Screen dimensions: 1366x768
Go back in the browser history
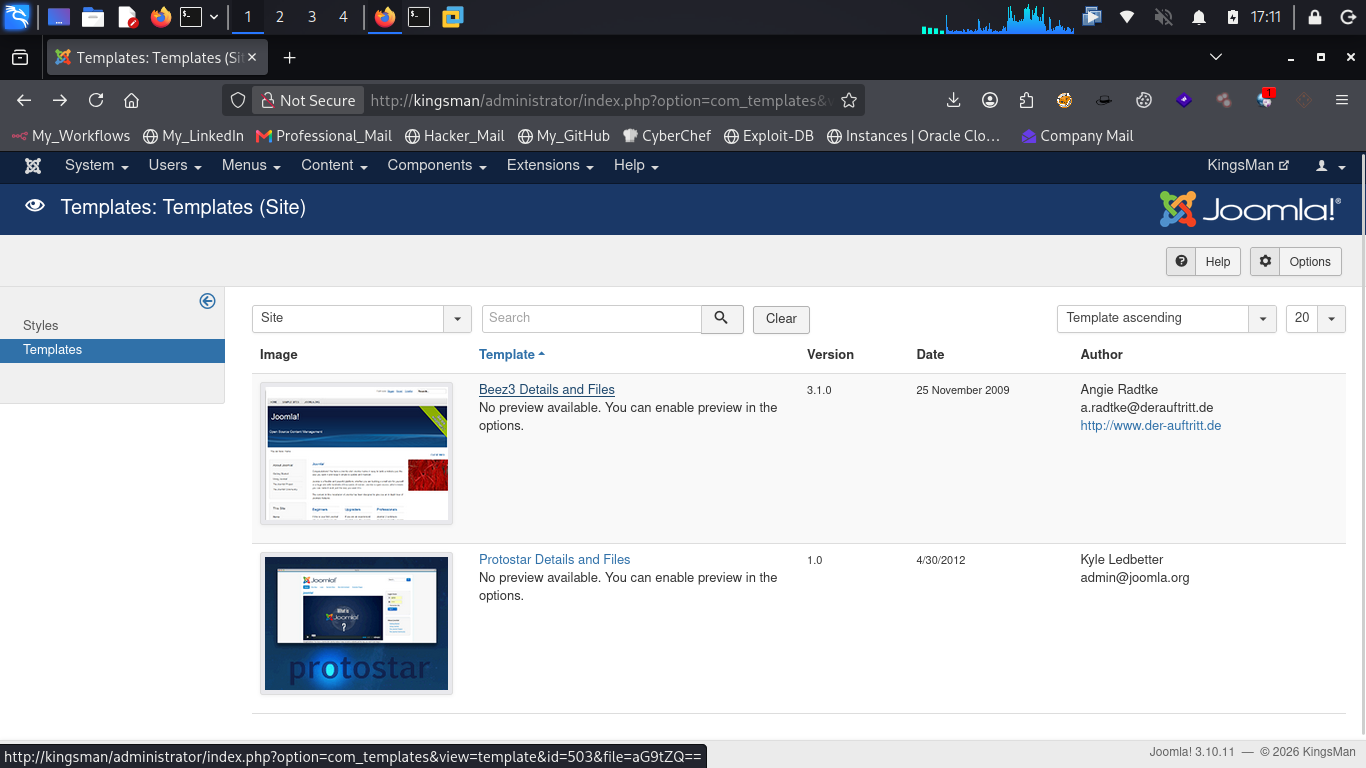[x=24, y=100]
